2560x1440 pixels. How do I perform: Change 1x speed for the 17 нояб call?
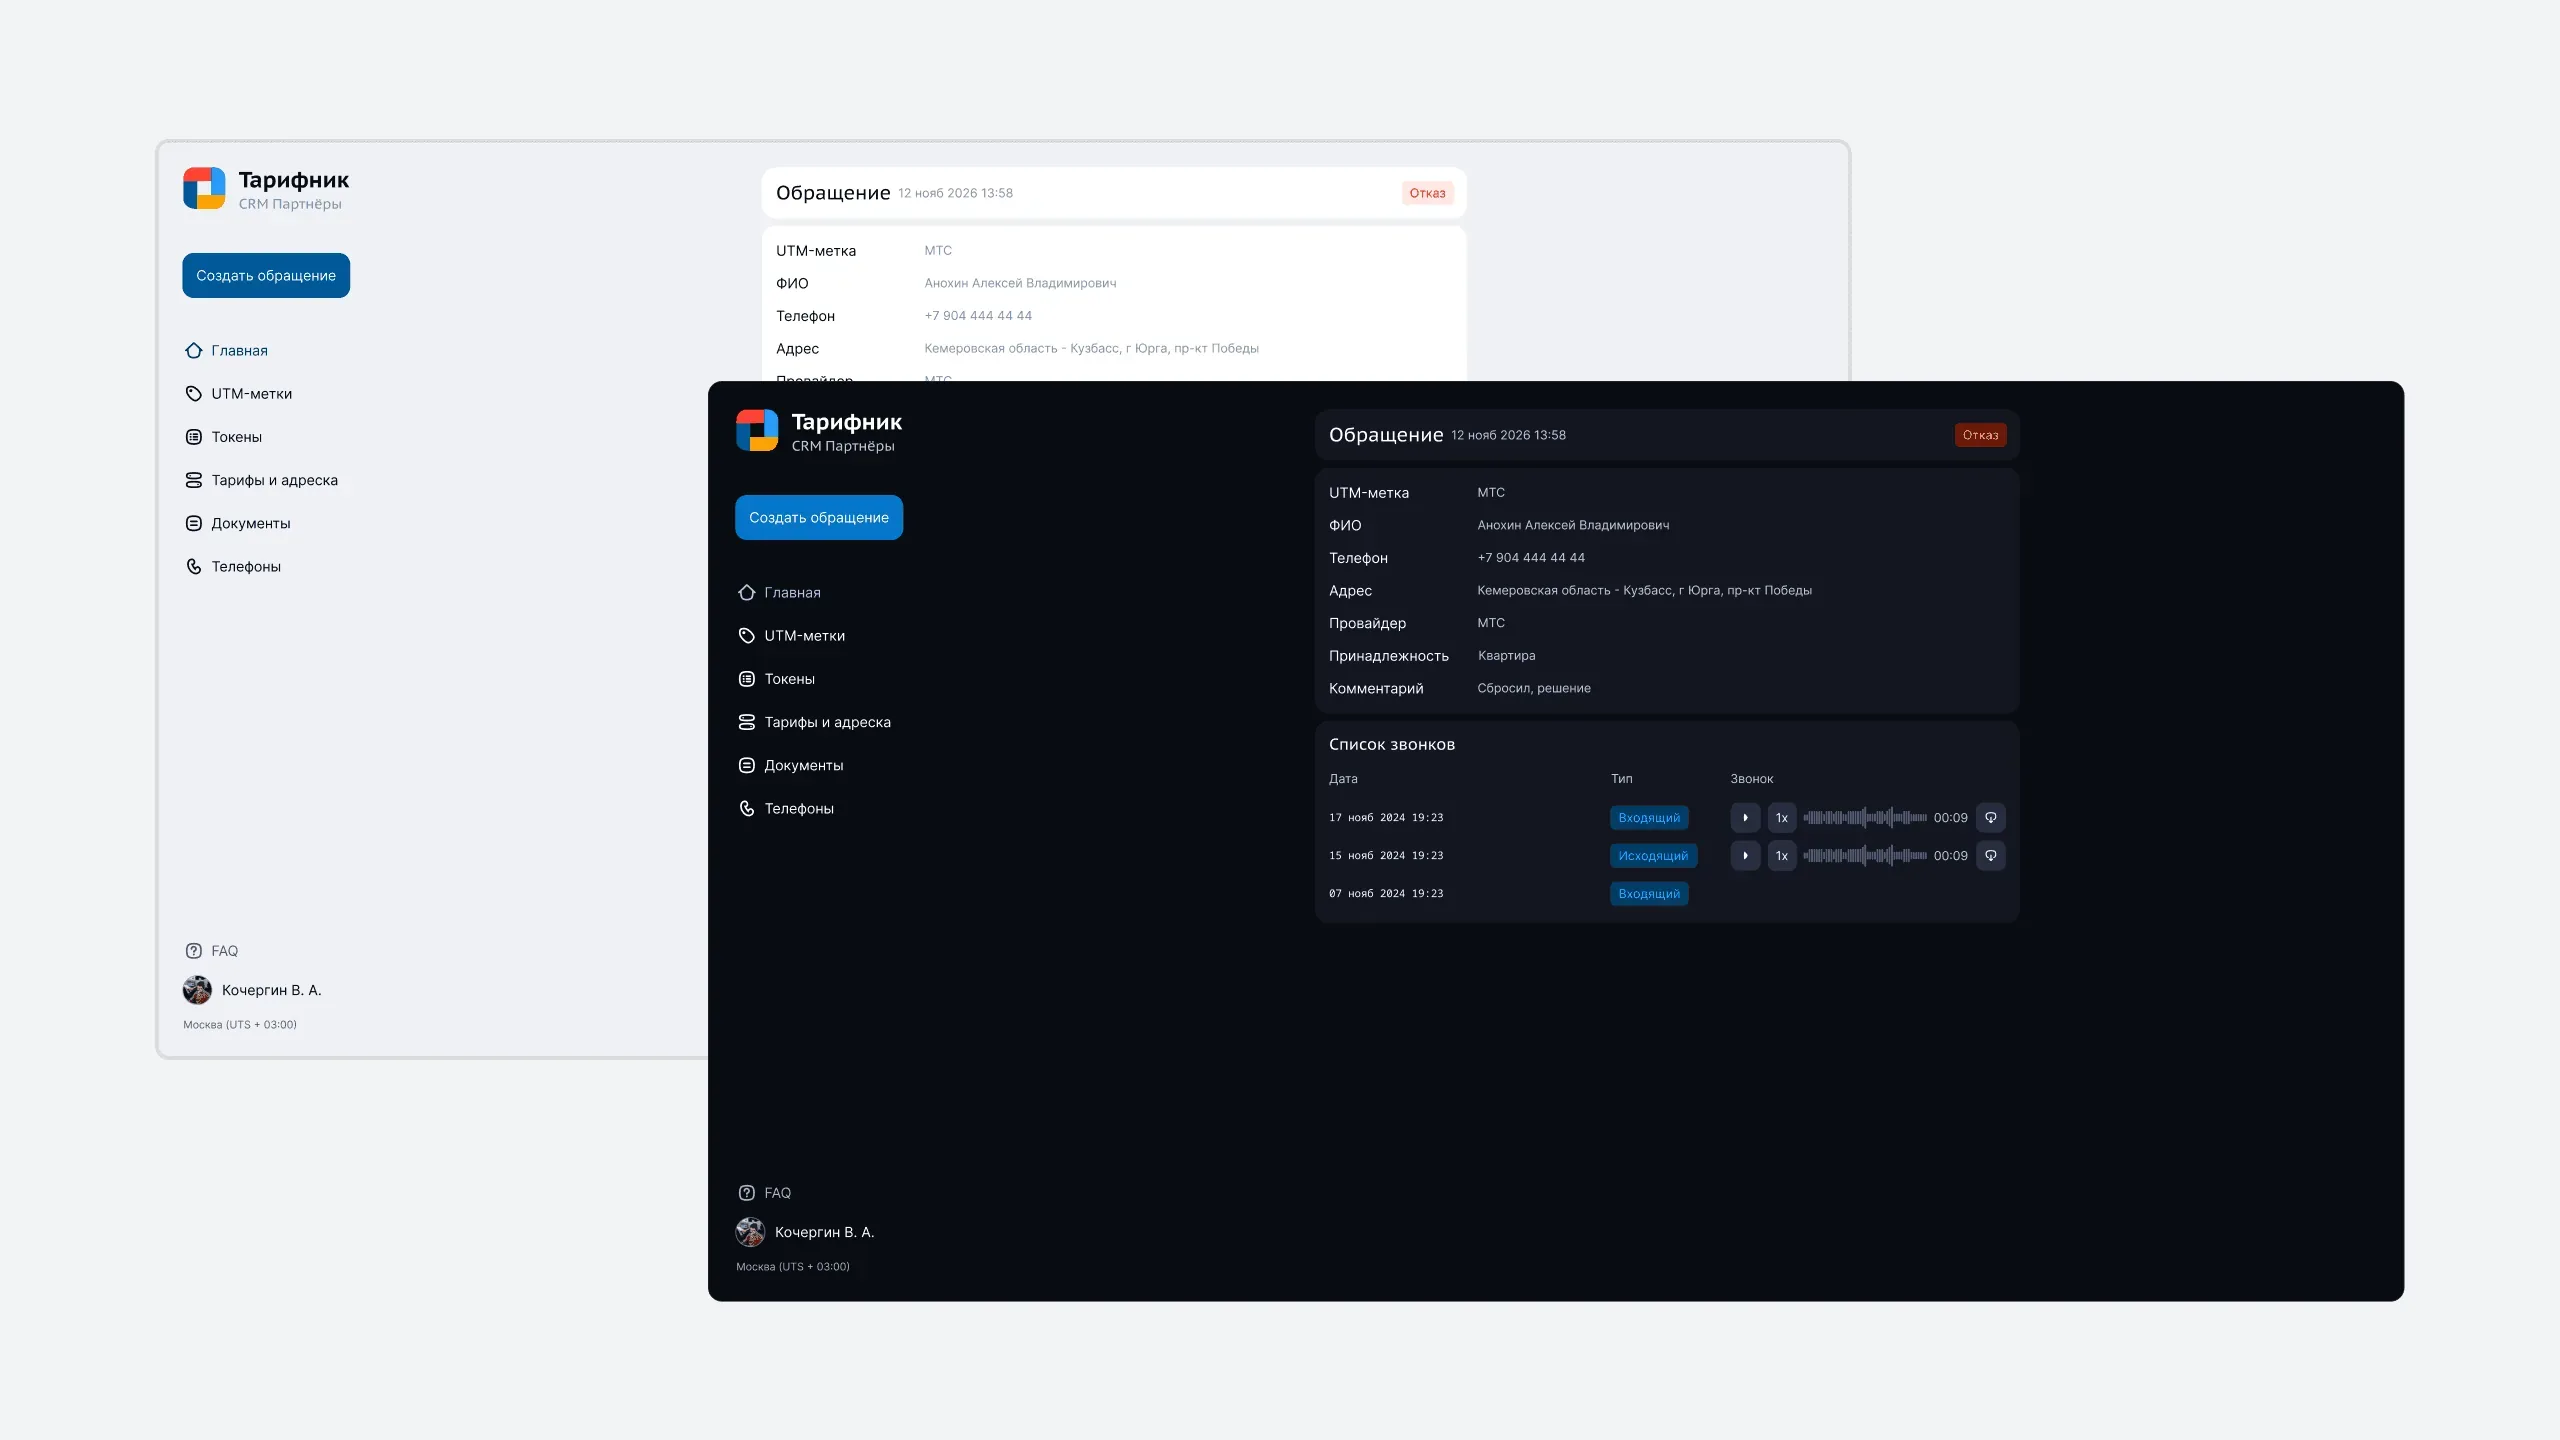pyautogui.click(x=1782, y=817)
